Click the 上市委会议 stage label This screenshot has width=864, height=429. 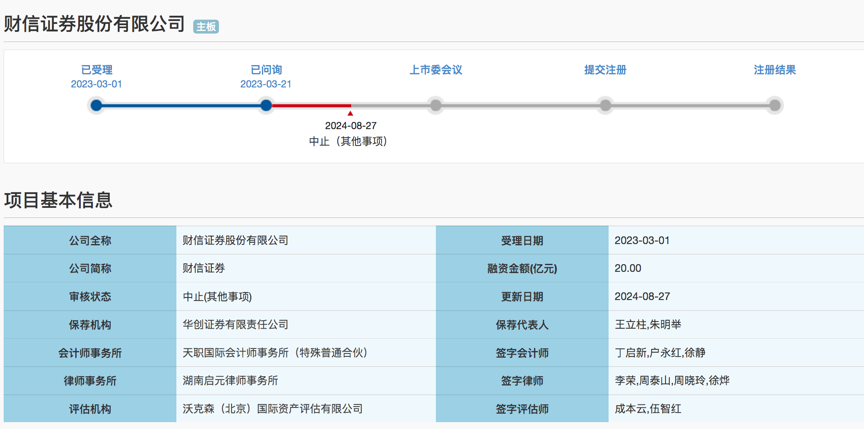pyautogui.click(x=435, y=70)
